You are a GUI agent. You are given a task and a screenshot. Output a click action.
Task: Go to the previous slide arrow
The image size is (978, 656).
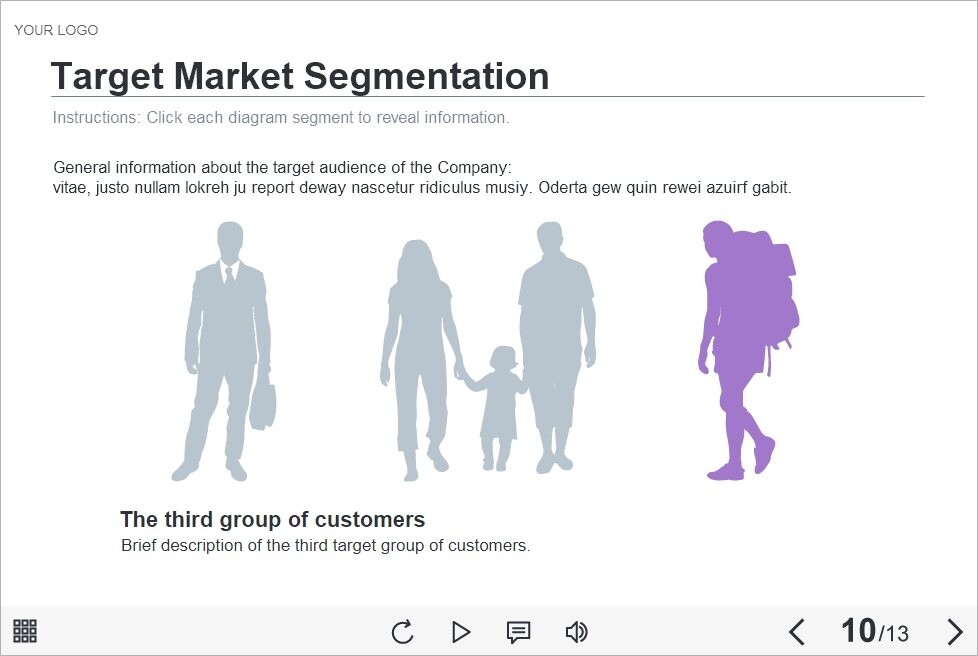pos(796,632)
